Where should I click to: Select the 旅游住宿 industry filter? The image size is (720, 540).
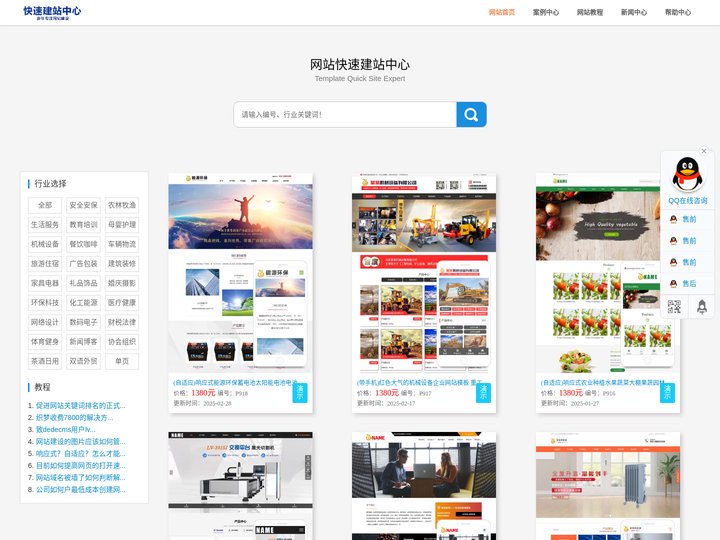tap(45, 264)
